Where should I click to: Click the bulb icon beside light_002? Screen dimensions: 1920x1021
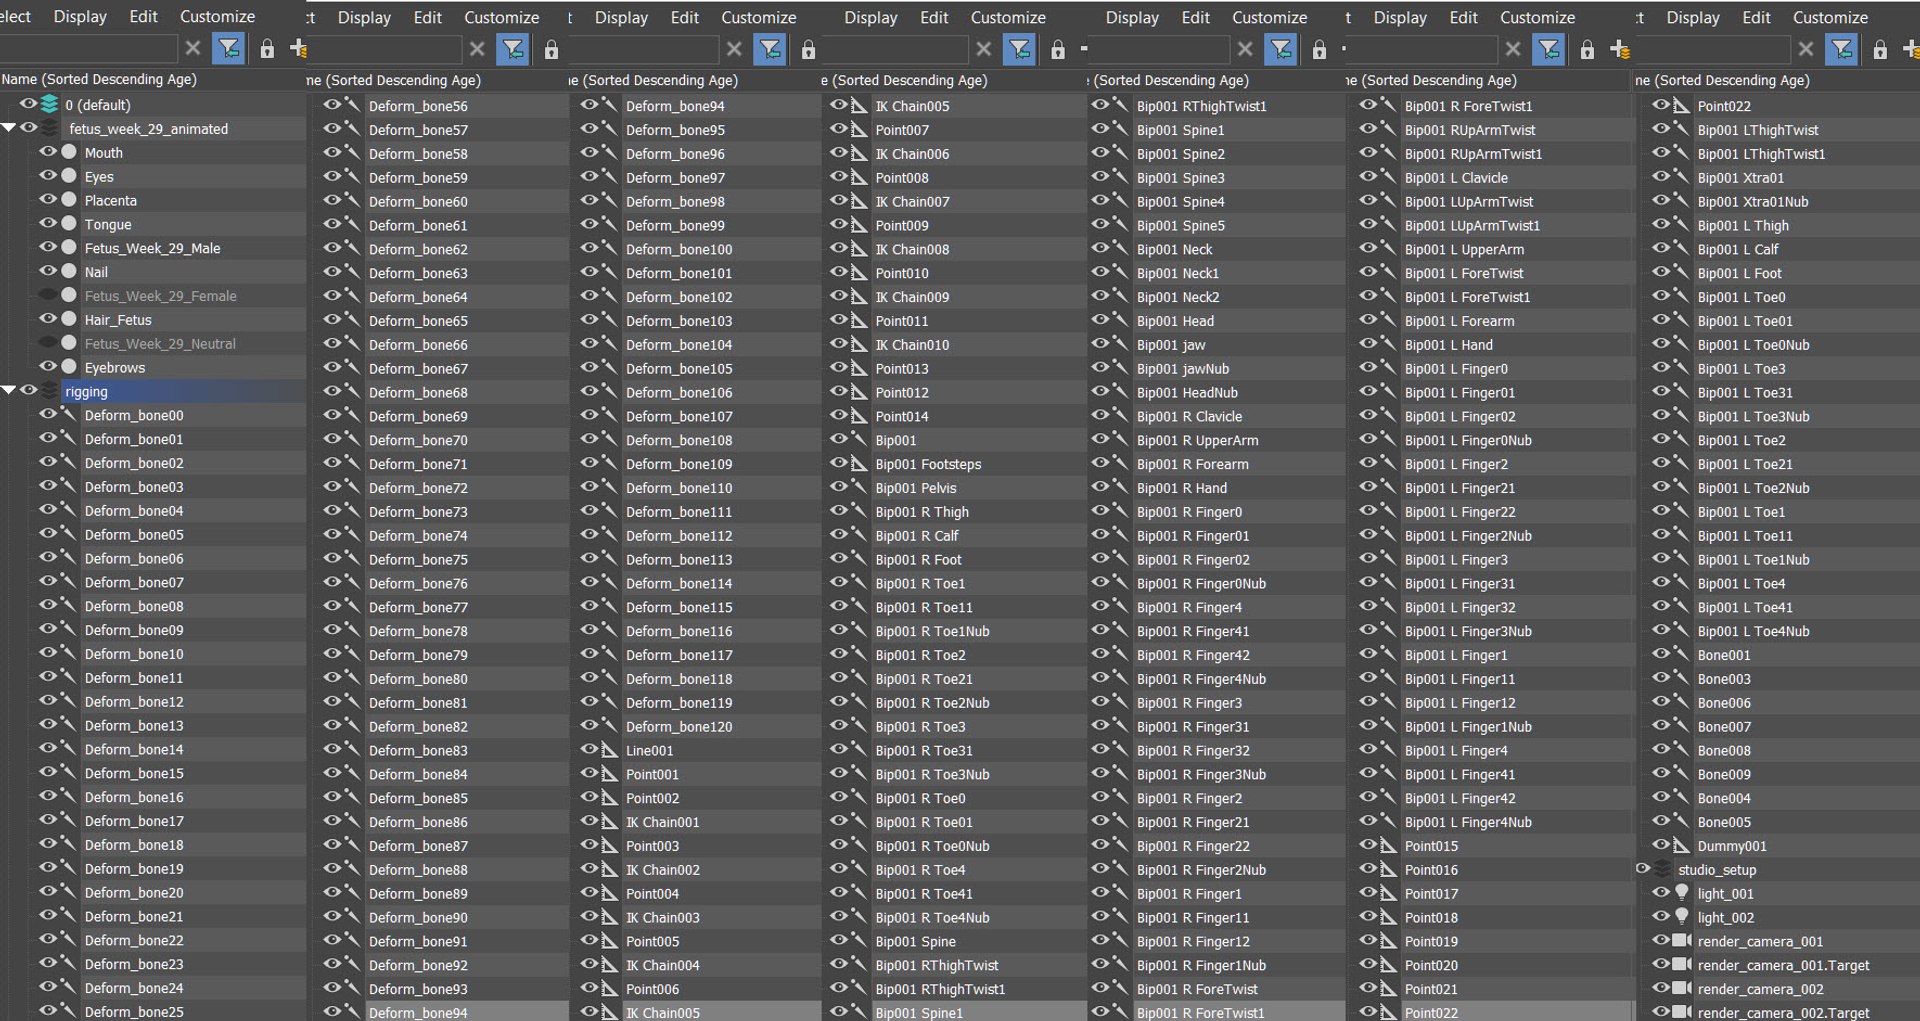(x=1682, y=916)
